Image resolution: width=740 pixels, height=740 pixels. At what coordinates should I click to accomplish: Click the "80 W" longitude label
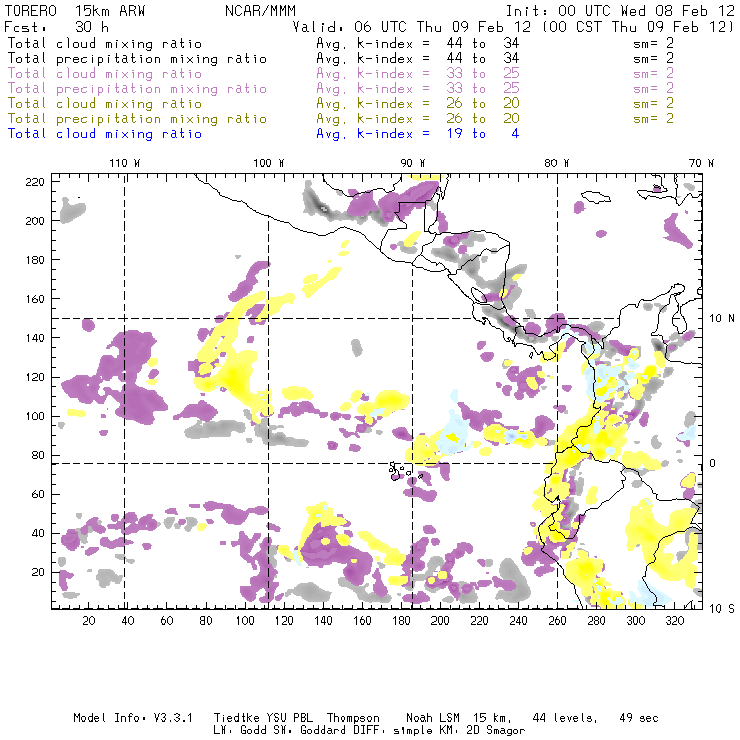556,163
